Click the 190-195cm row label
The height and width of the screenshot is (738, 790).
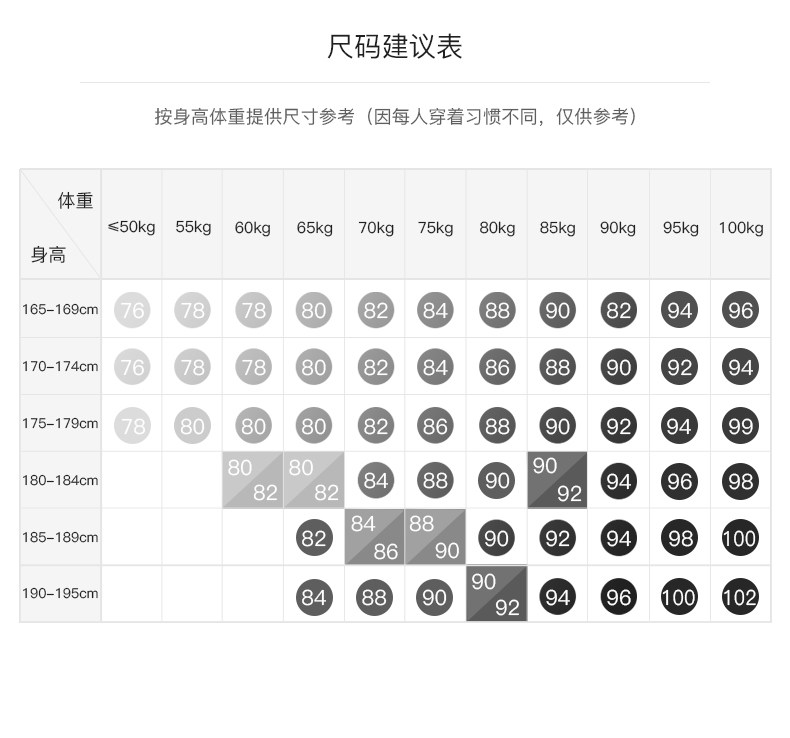[x=60, y=593]
